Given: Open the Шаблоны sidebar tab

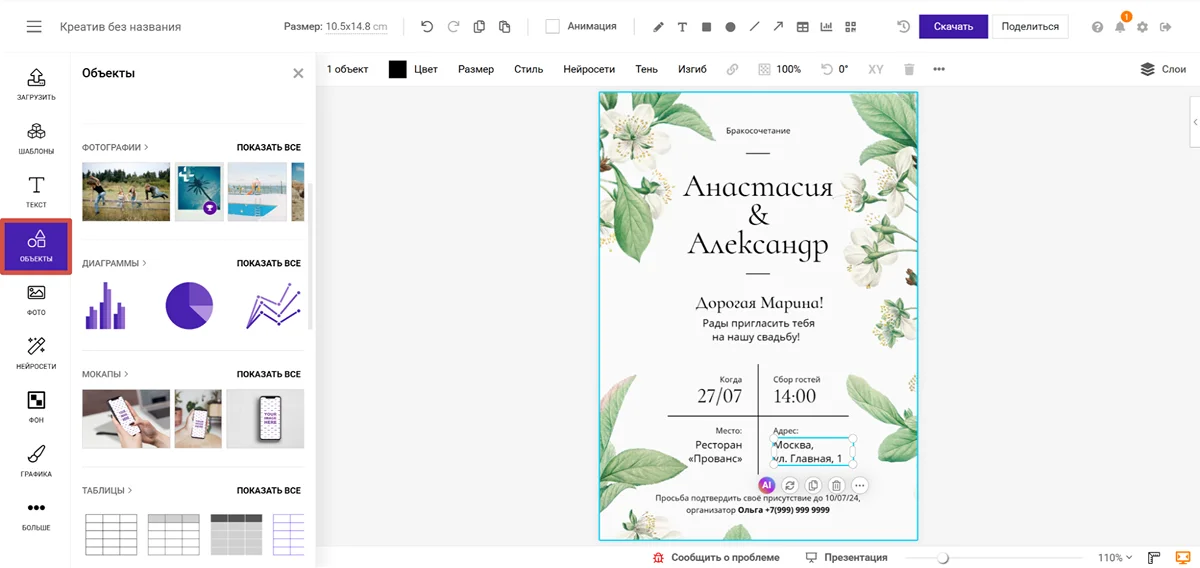Looking at the screenshot, I should (x=36, y=138).
